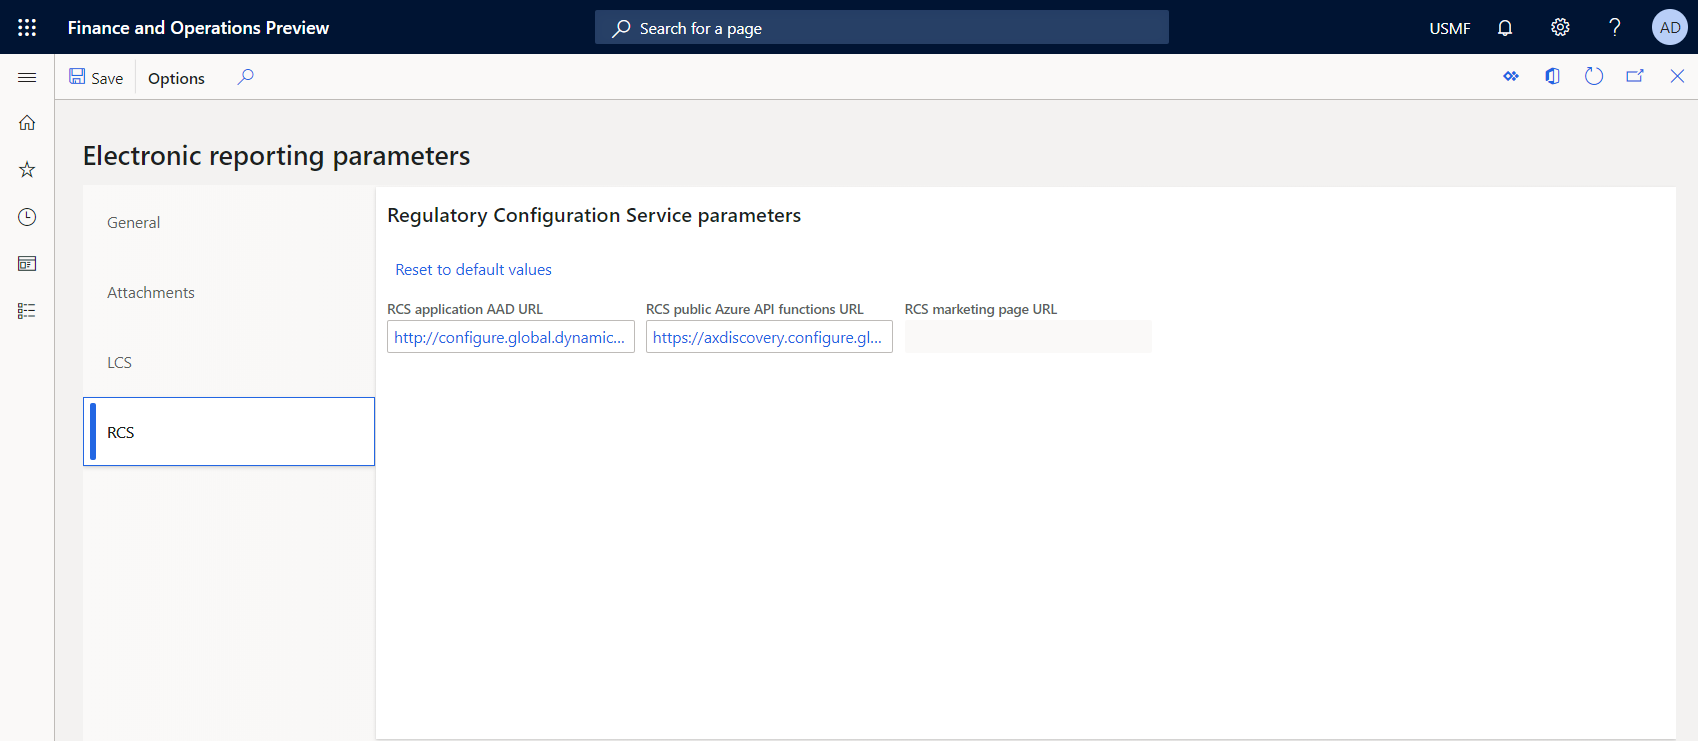Viewport: 1698px width, 741px height.
Task: Click the action pane search magnifier icon
Action: [x=245, y=77]
